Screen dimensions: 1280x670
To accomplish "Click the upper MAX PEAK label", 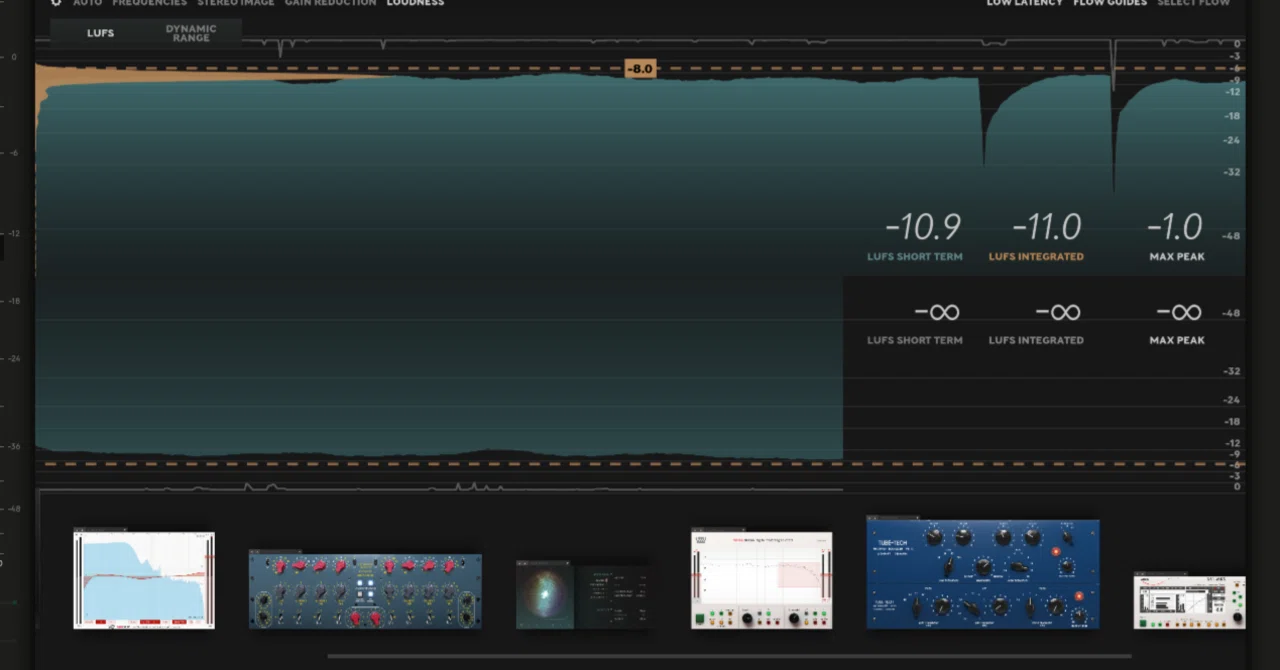I will [1177, 257].
